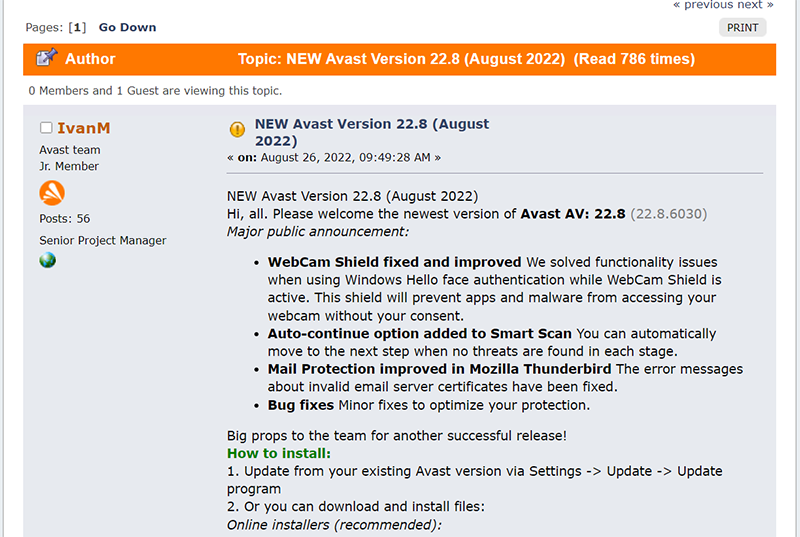Click the globe website icon under IvanM
Viewport: 800px width, 537px height.
[x=47, y=260]
